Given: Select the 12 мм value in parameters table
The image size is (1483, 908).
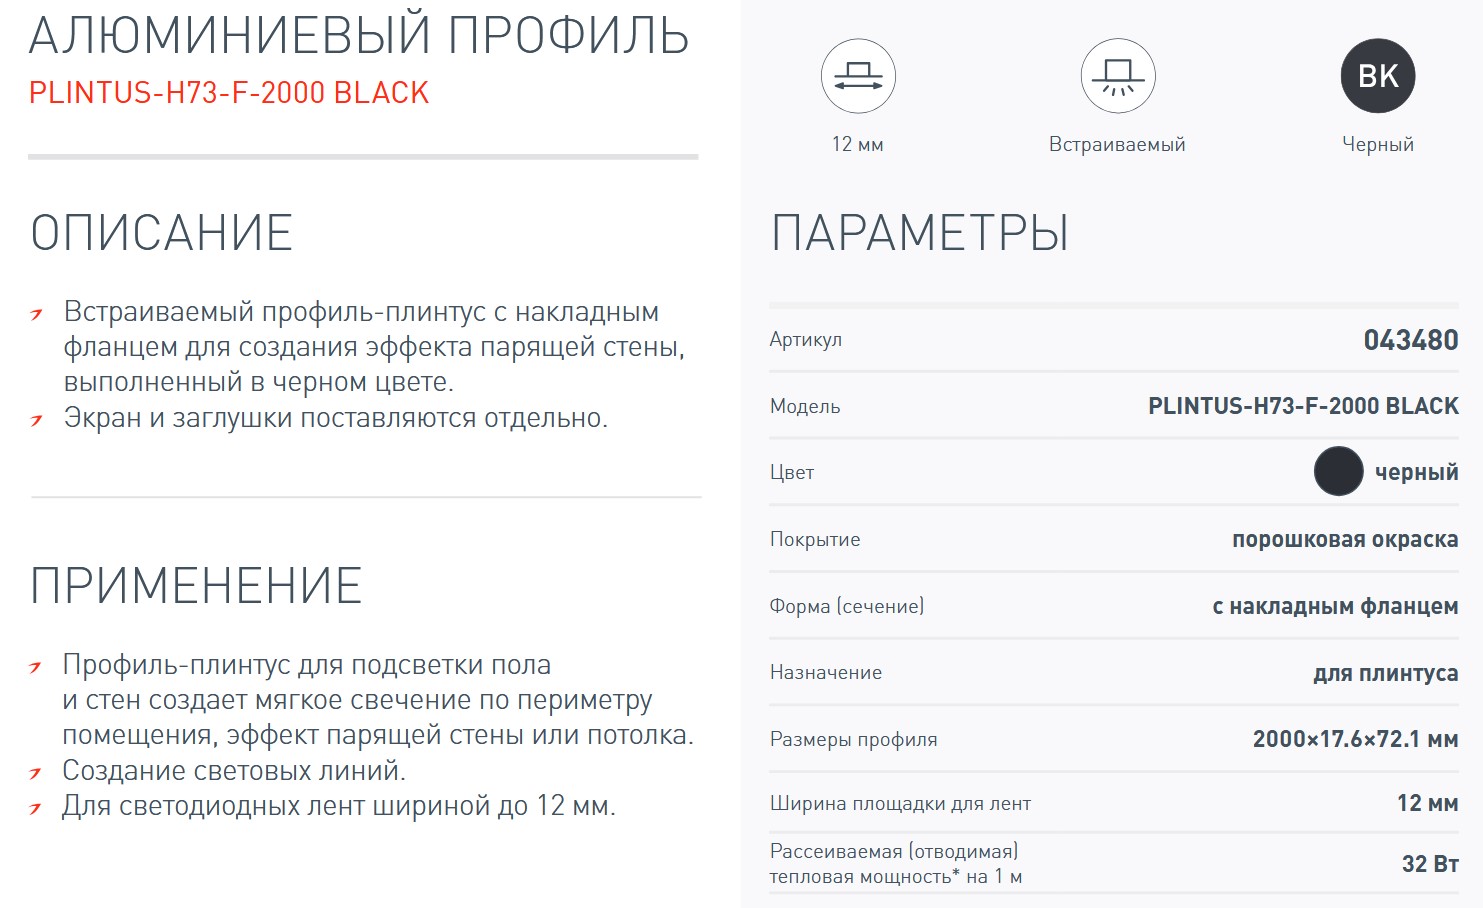Looking at the screenshot, I should click(1427, 803).
